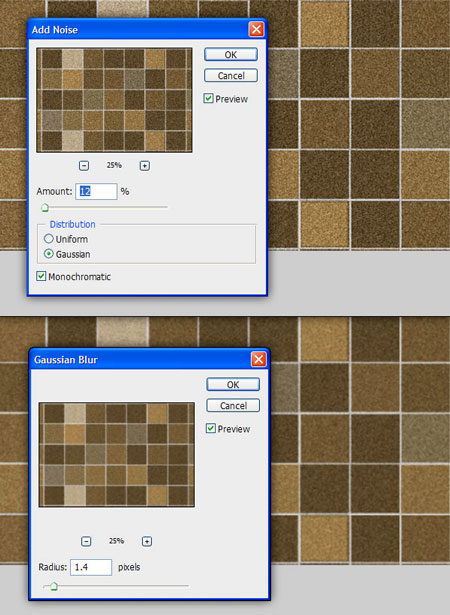Zoom out the Add Noise preview
The width and height of the screenshot is (450, 615).
(x=84, y=166)
